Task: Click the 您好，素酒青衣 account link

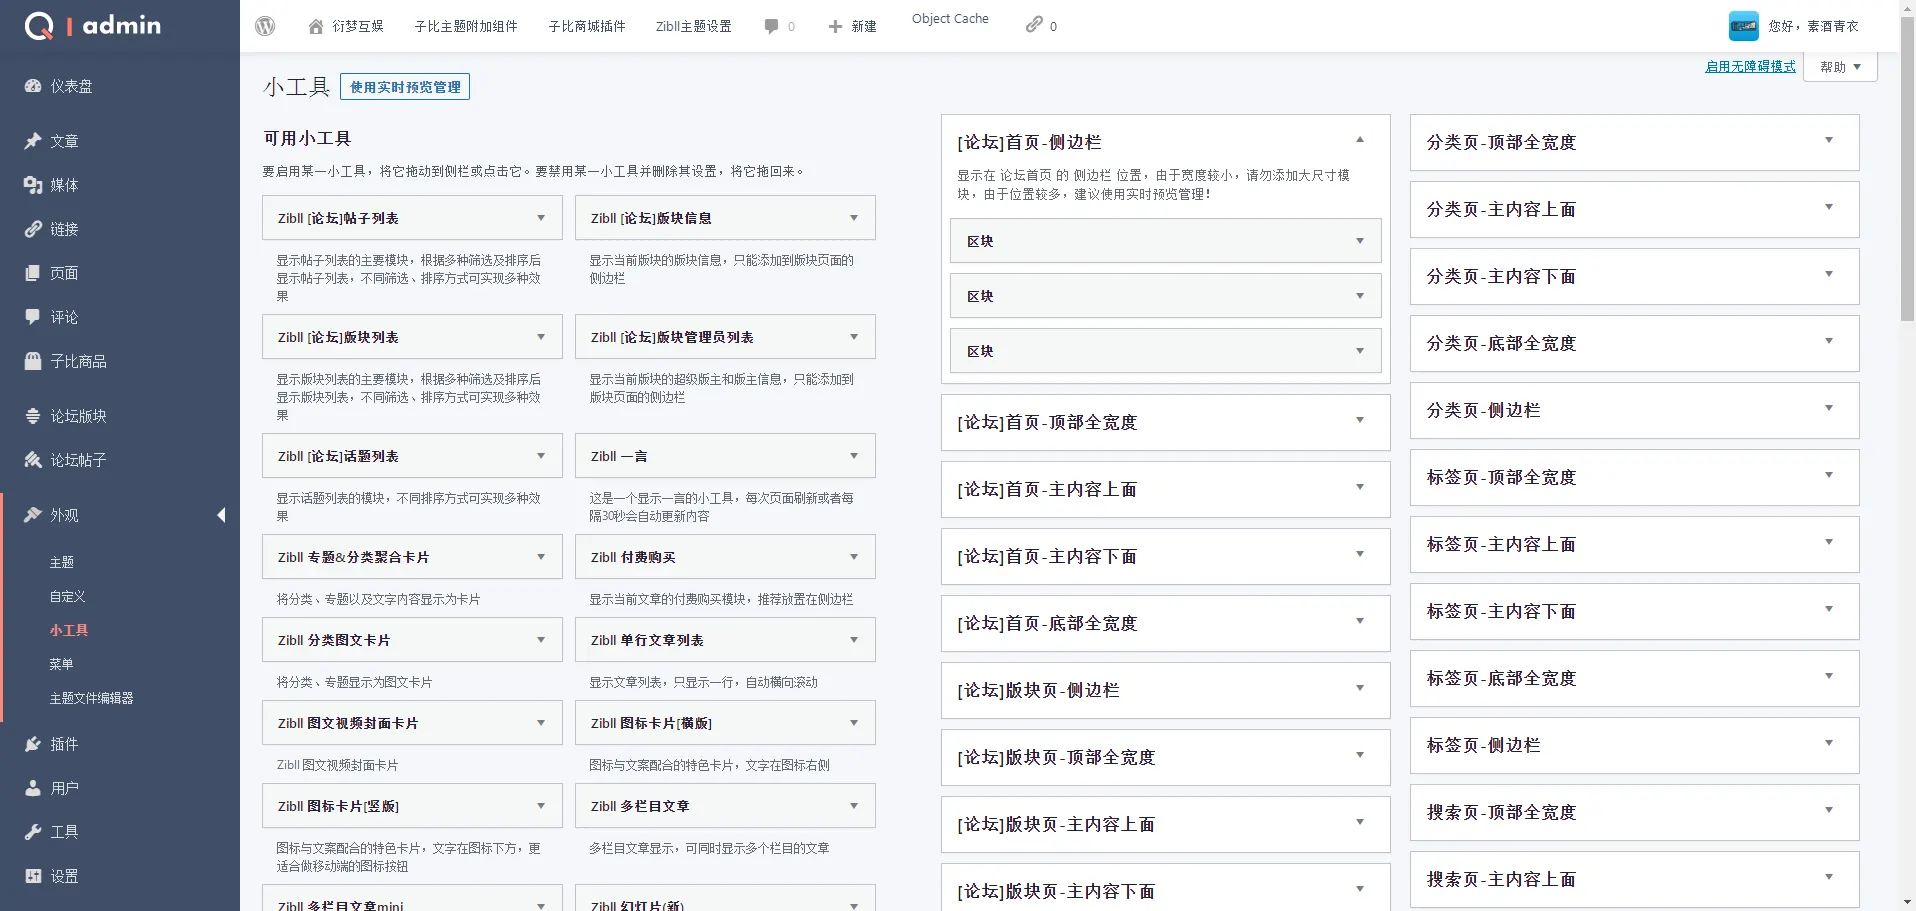Action: click(1813, 26)
